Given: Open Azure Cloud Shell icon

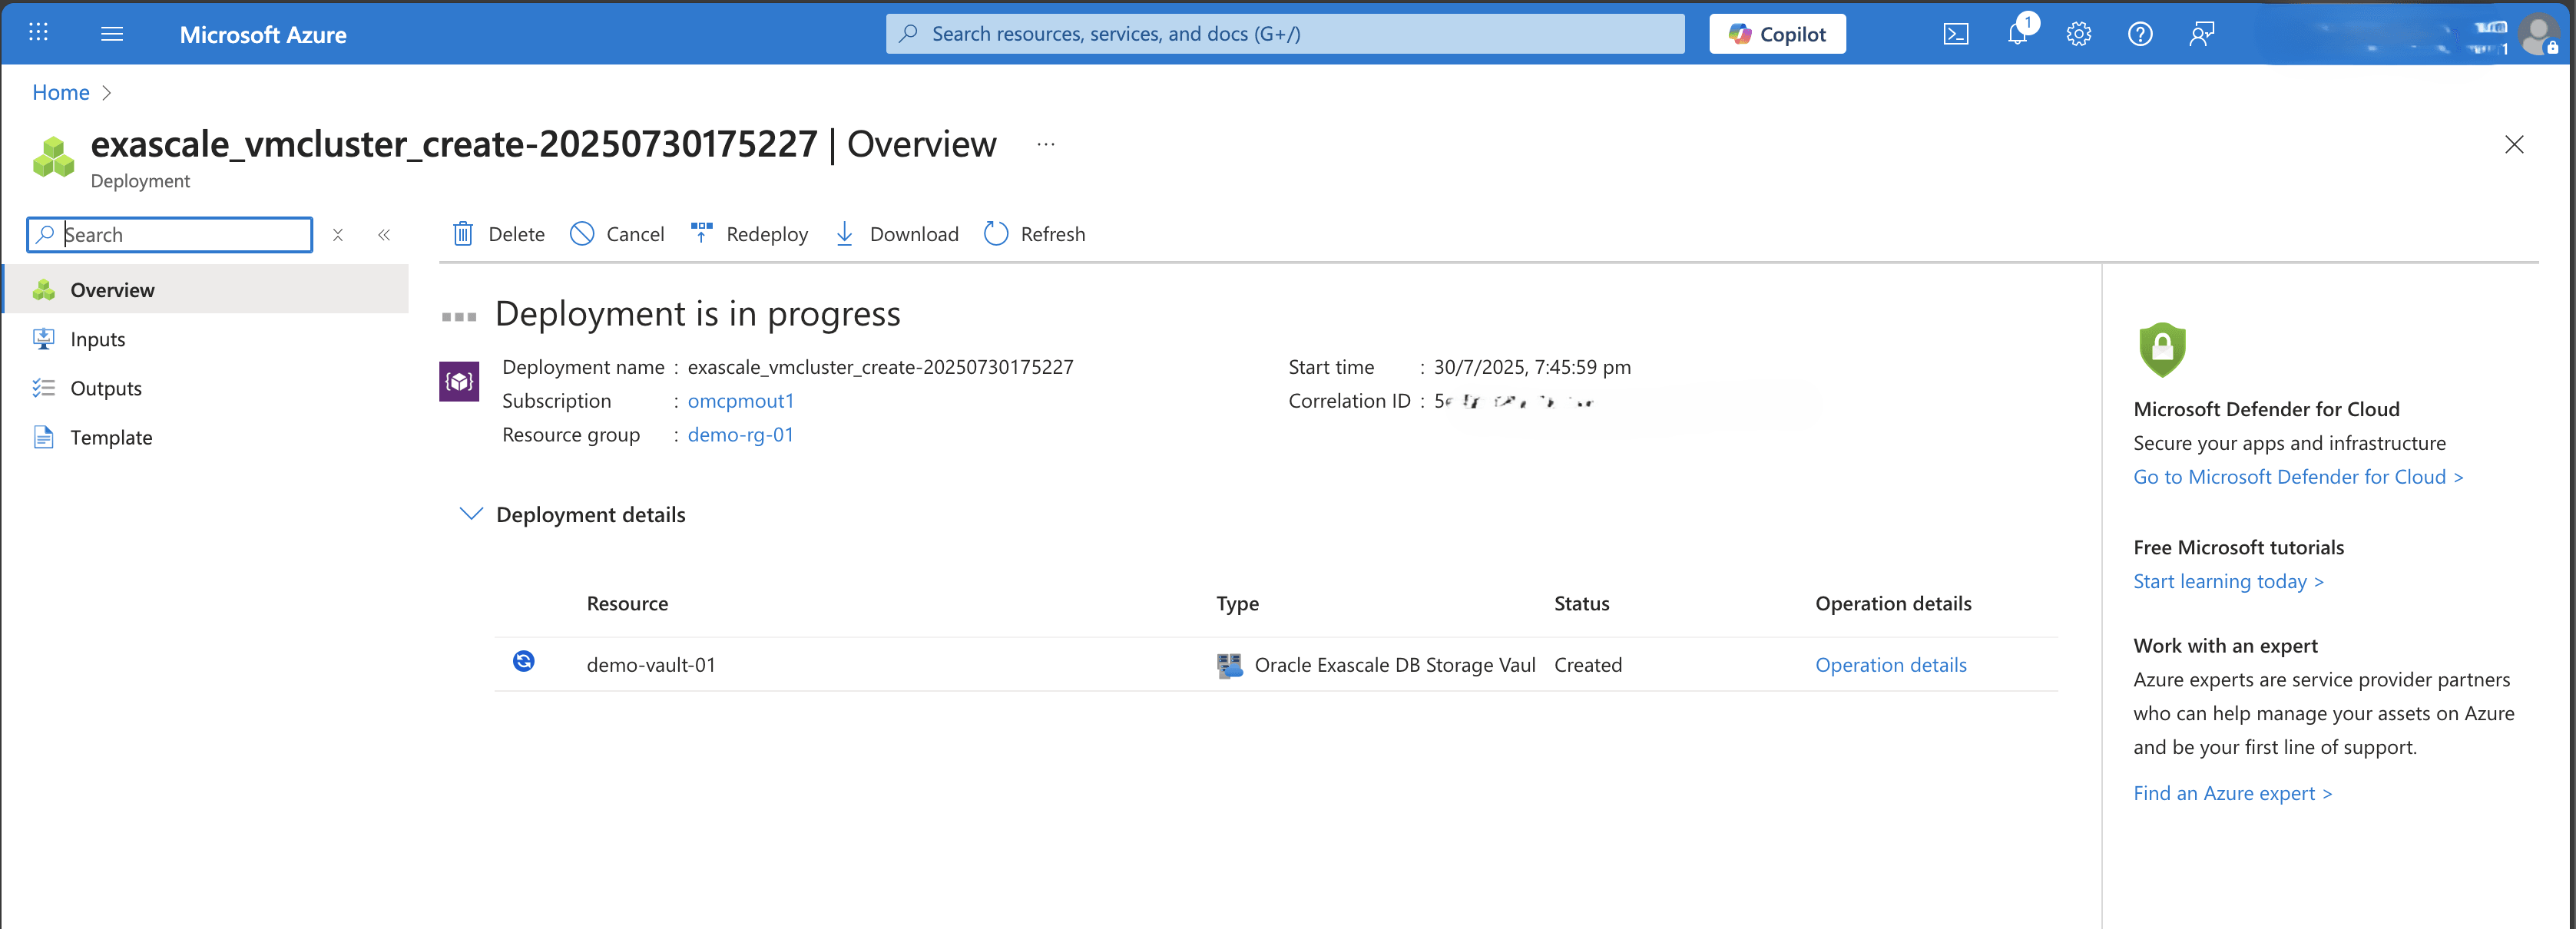Looking at the screenshot, I should 1955,35.
